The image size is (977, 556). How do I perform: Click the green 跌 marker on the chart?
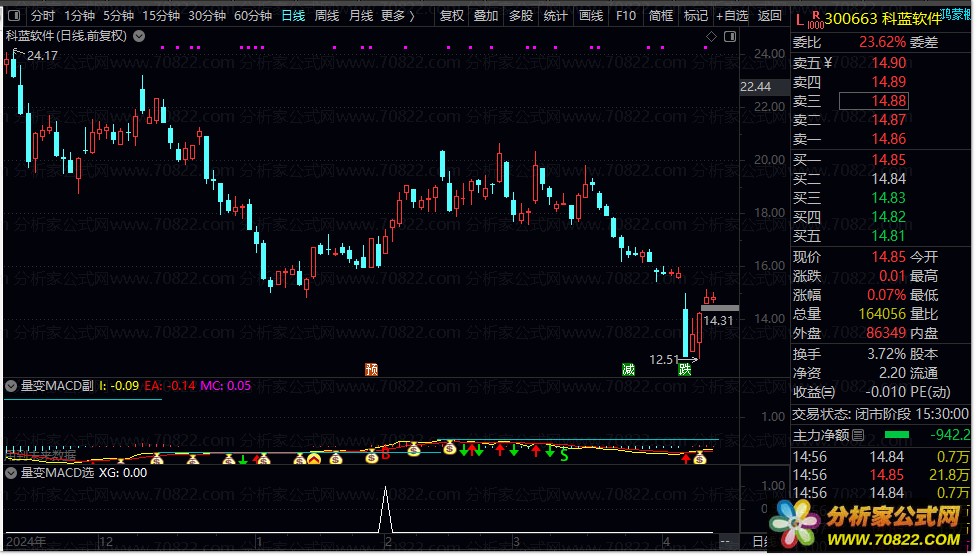[685, 370]
